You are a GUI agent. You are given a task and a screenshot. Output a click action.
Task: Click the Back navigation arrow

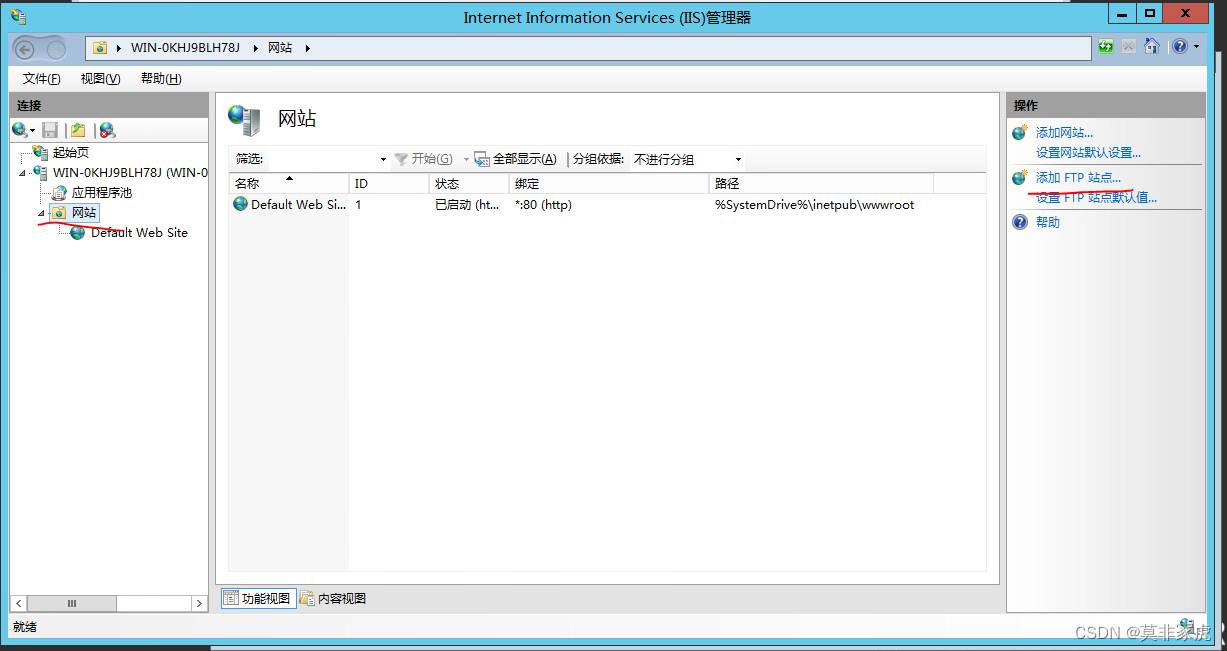(x=26, y=48)
